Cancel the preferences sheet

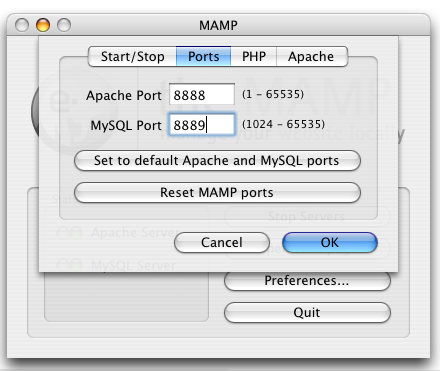[x=222, y=242]
